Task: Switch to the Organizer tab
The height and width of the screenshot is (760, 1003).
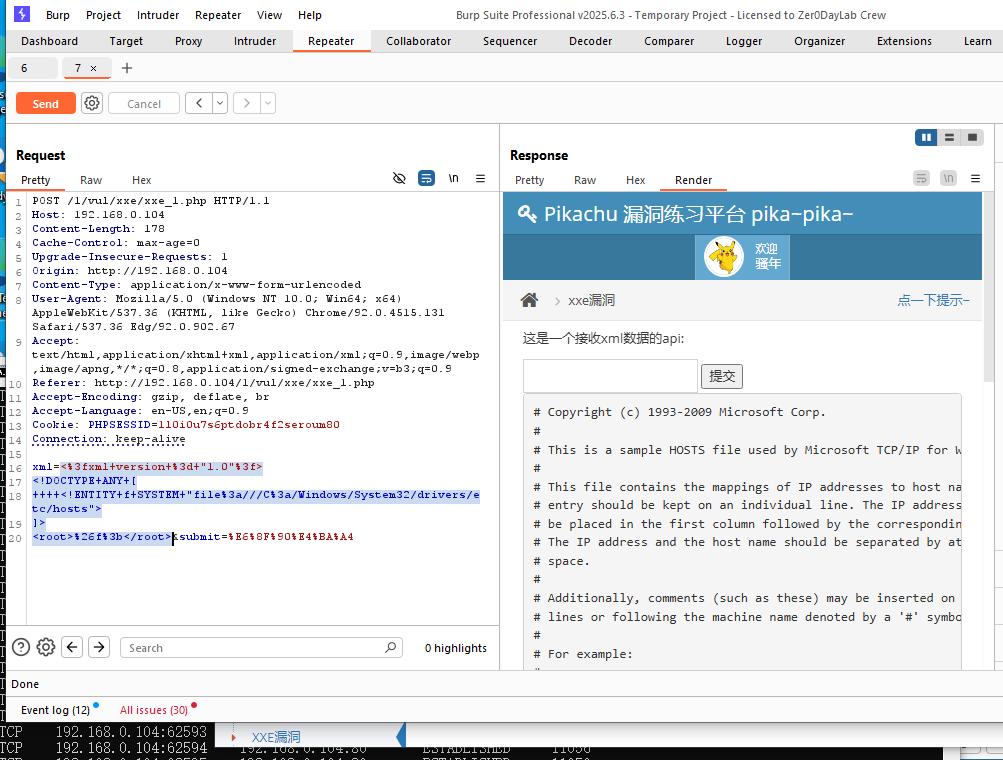Action: pos(819,41)
